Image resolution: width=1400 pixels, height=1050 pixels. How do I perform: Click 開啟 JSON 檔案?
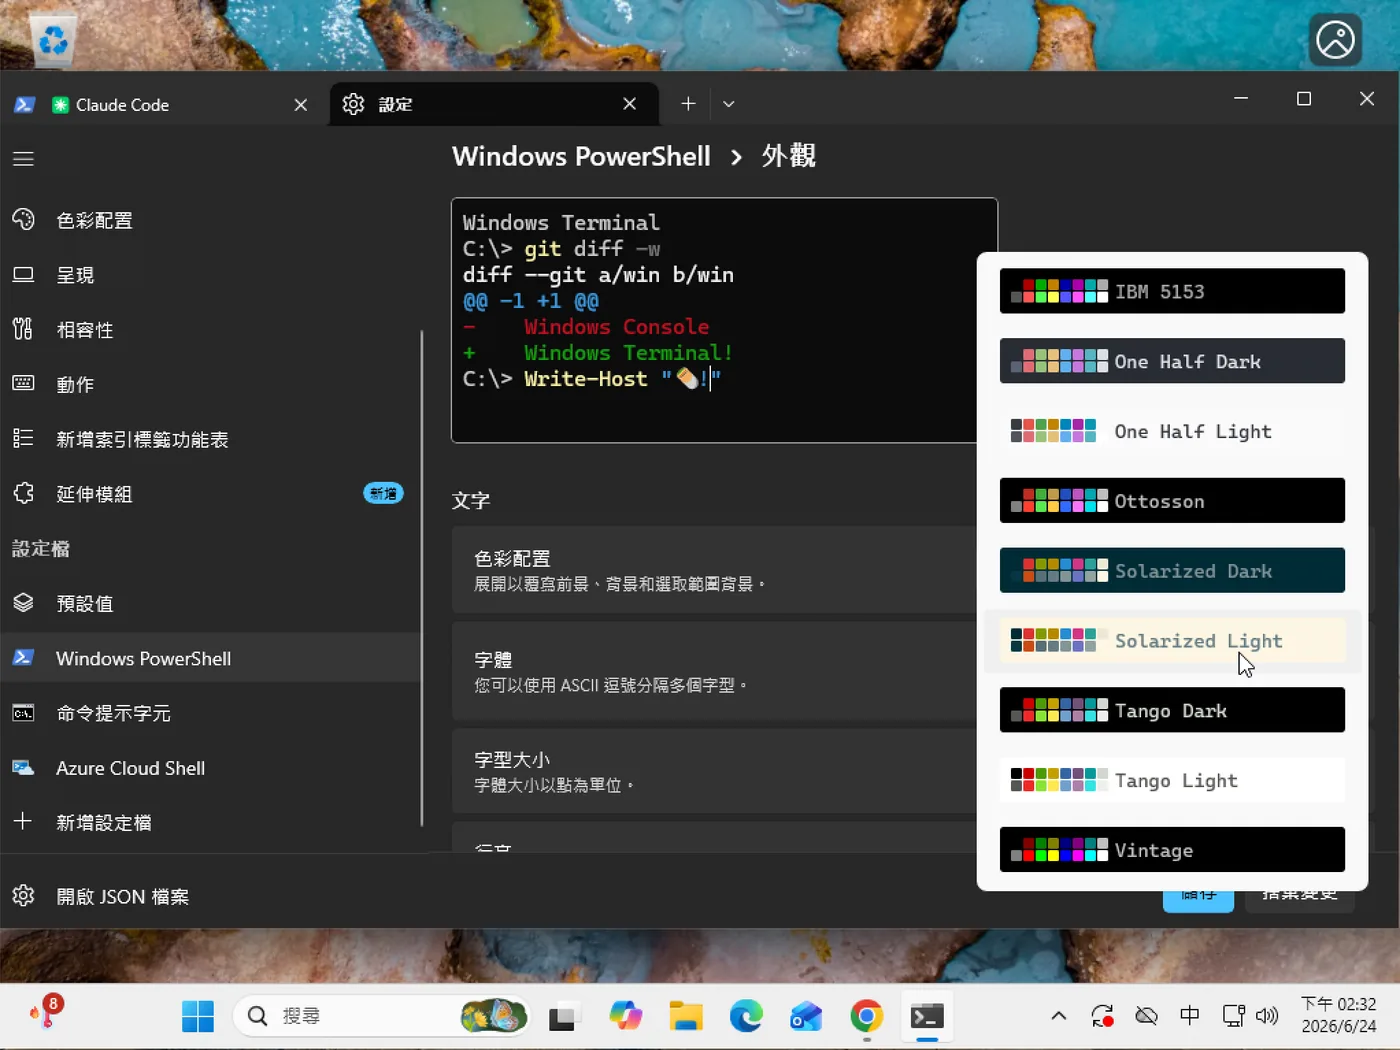click(211, 896)
